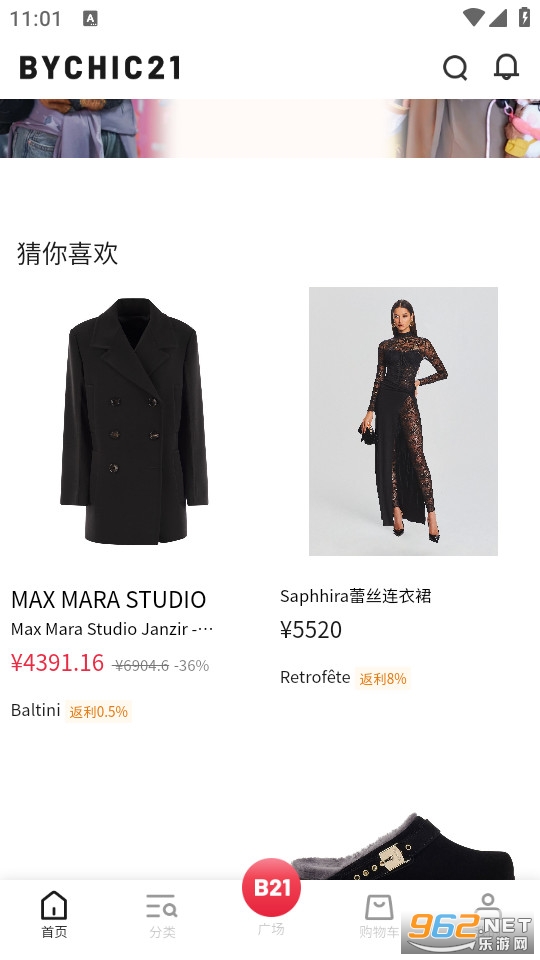Viewport: 540px width, 960px height.
Task: Select the MAX MARA STUDIO brand title
Action: point(108,599)
